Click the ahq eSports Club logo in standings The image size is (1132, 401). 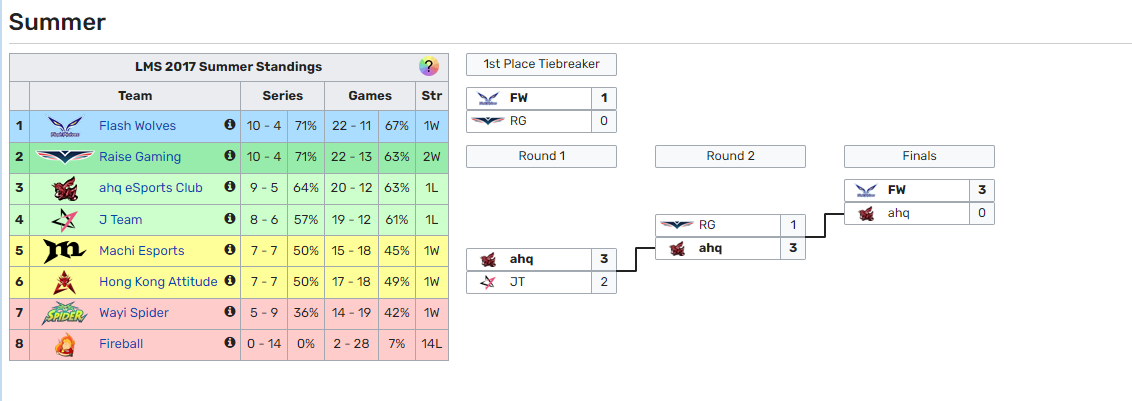coord(65,188)
